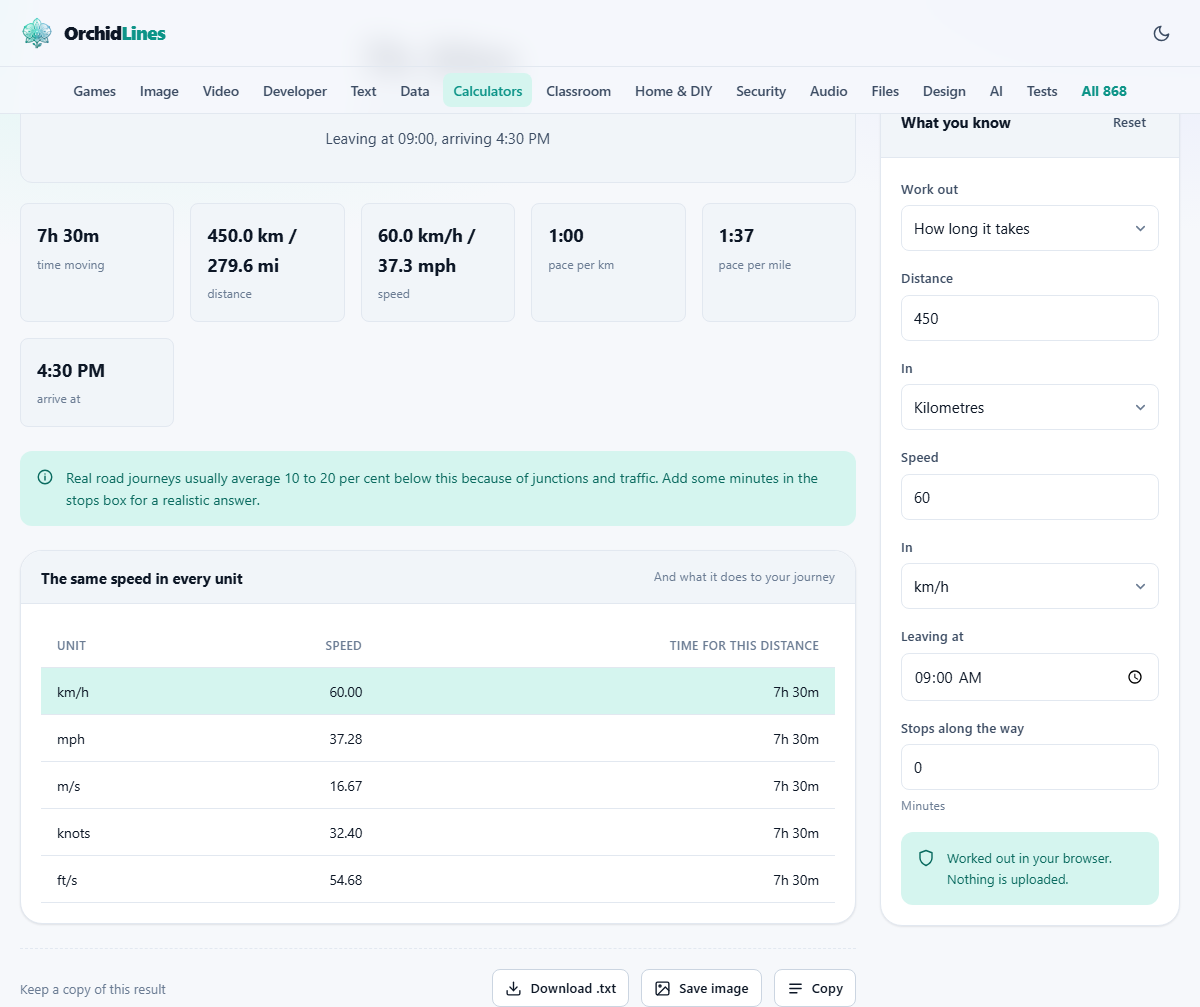The height and width of the screenshot is (1007, 1200).
Task: Copy the result to clipboard
Action: coord(815,988)
